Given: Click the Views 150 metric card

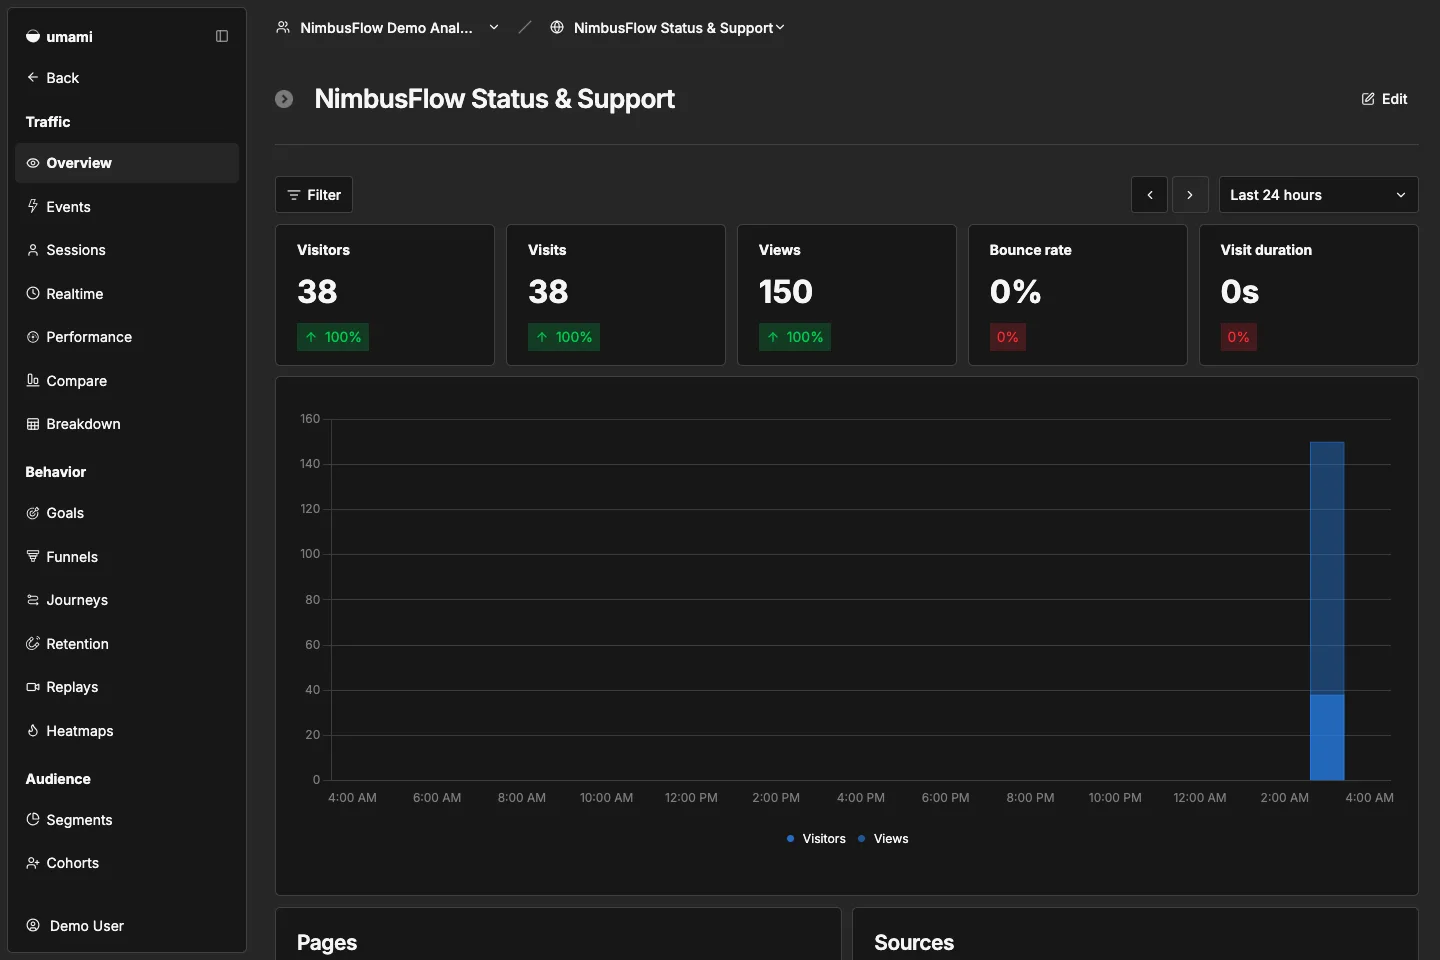Looking at the screenshot, I should pyautogui.click(x=847, y=295).
